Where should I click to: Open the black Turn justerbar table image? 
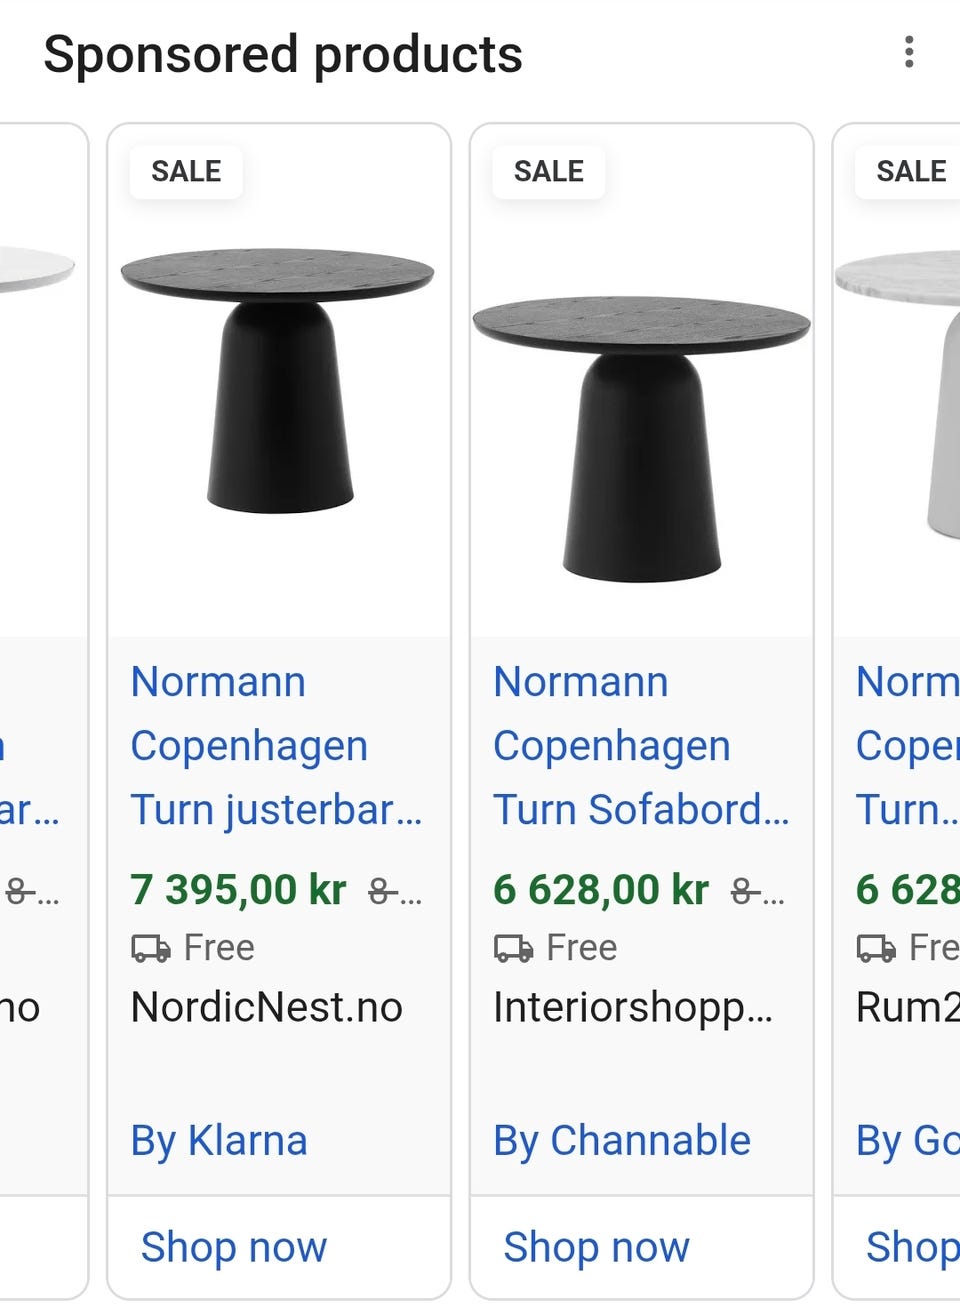tap(278, 380)
